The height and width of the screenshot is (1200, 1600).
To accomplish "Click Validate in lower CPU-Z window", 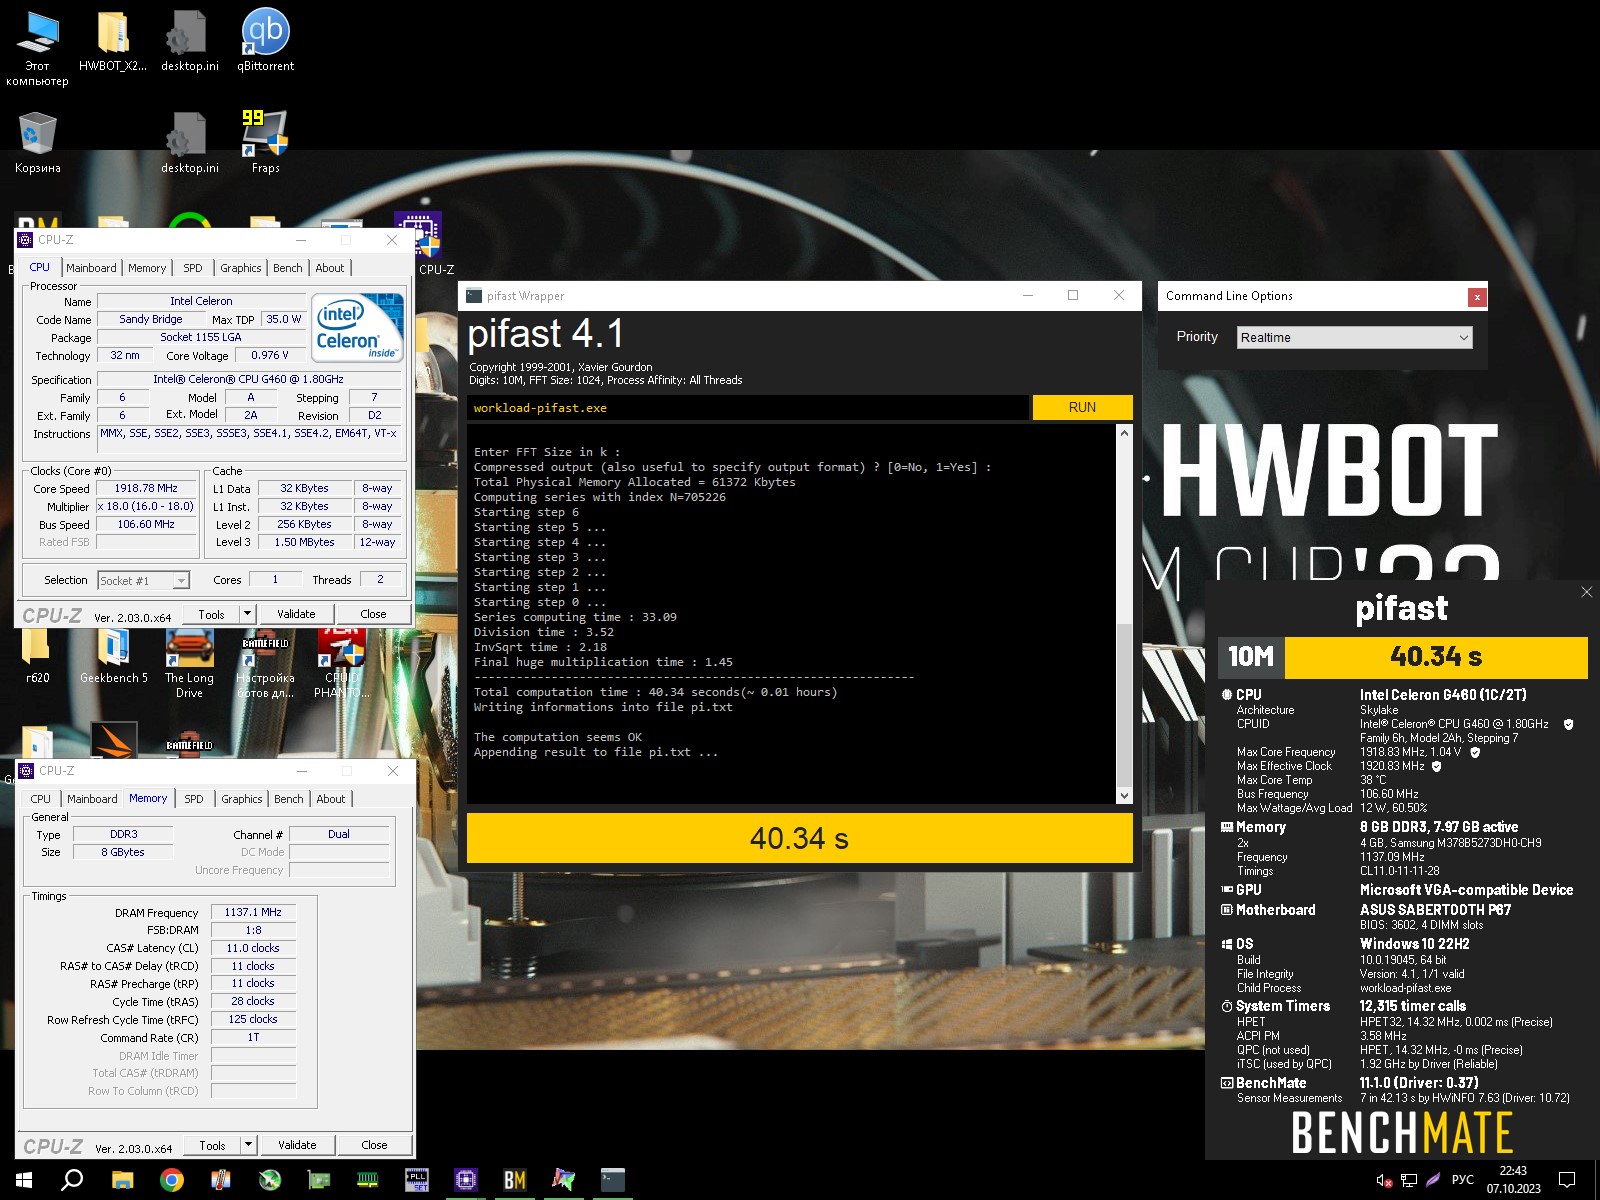I will (297, 1145).
